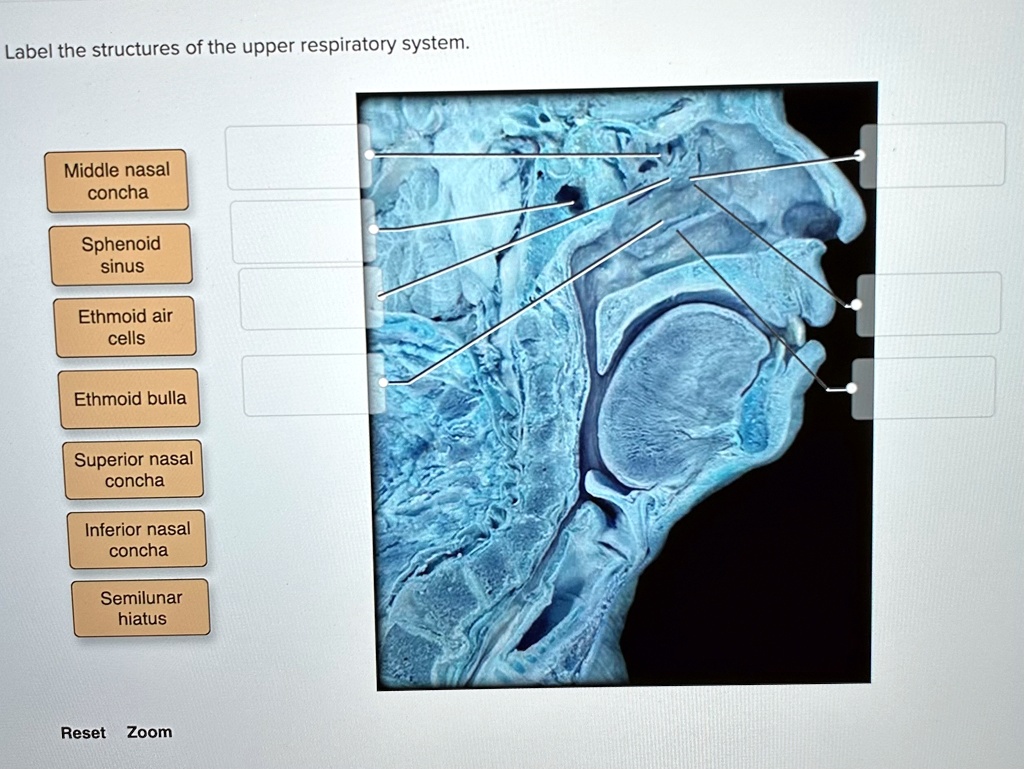Select the Inferior nasal concha label
The image size is (1024, 769).
tap(137, 539)
